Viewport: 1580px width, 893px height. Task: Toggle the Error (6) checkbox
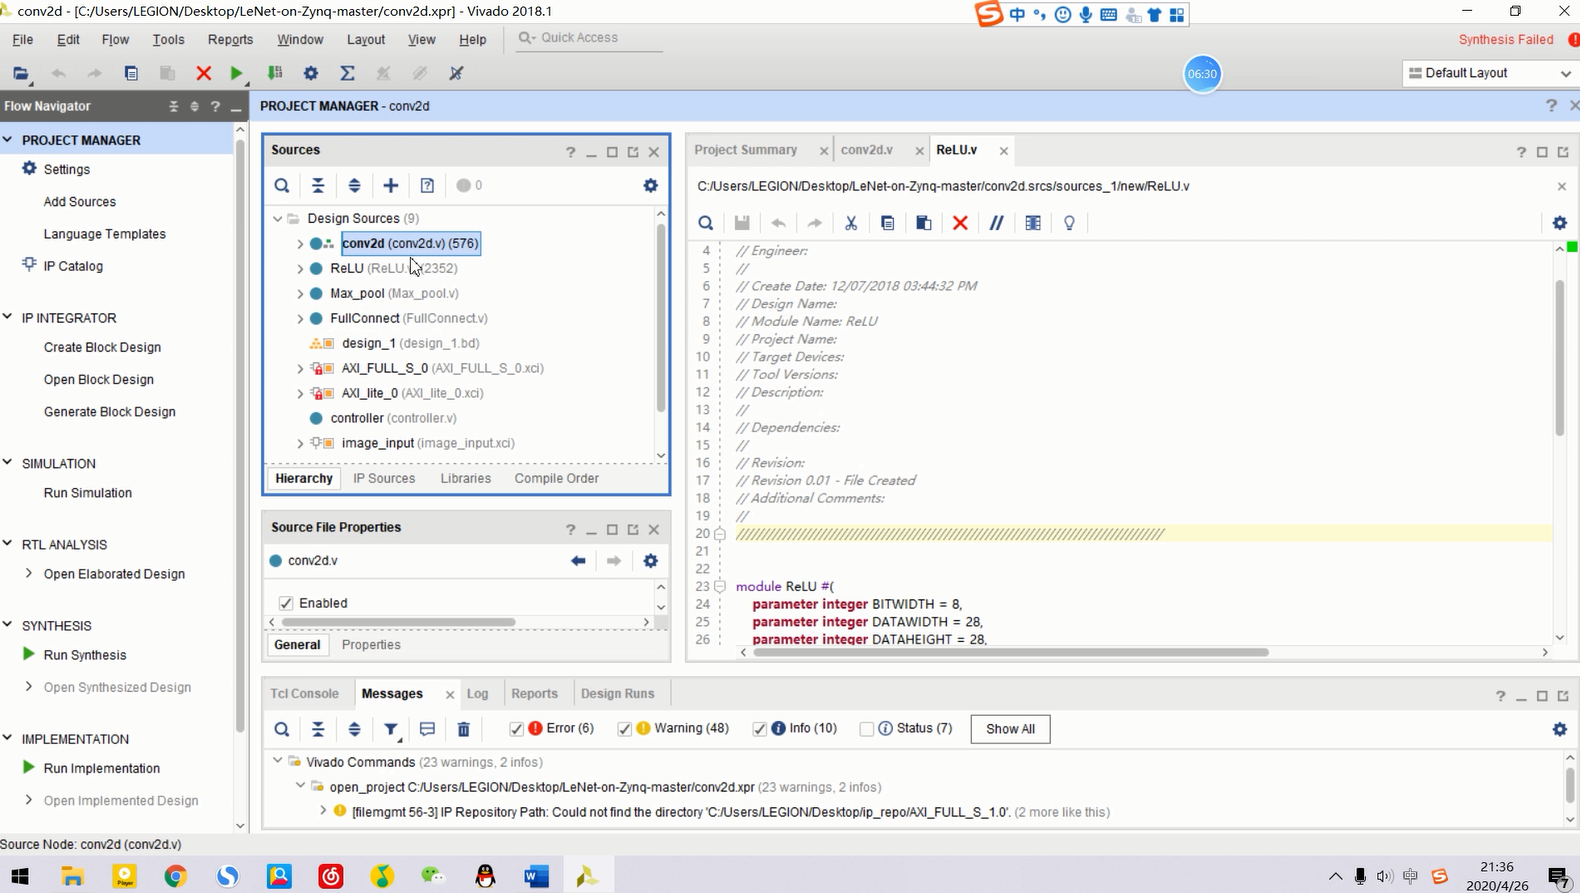(516, 729)
